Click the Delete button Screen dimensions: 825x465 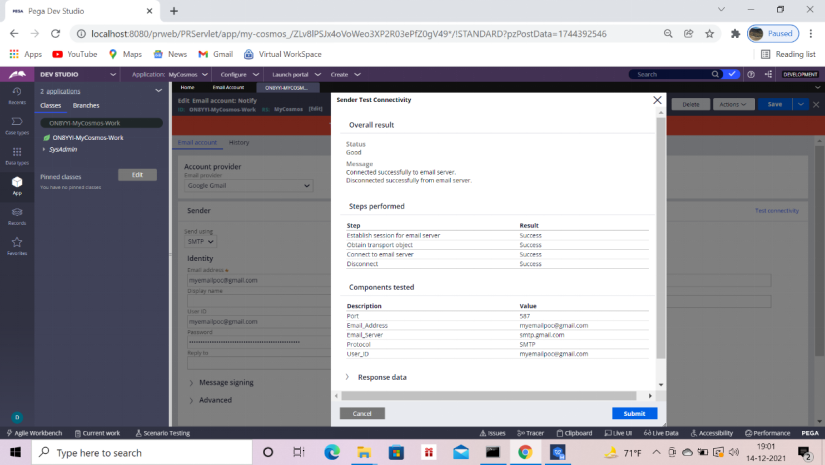691,104
